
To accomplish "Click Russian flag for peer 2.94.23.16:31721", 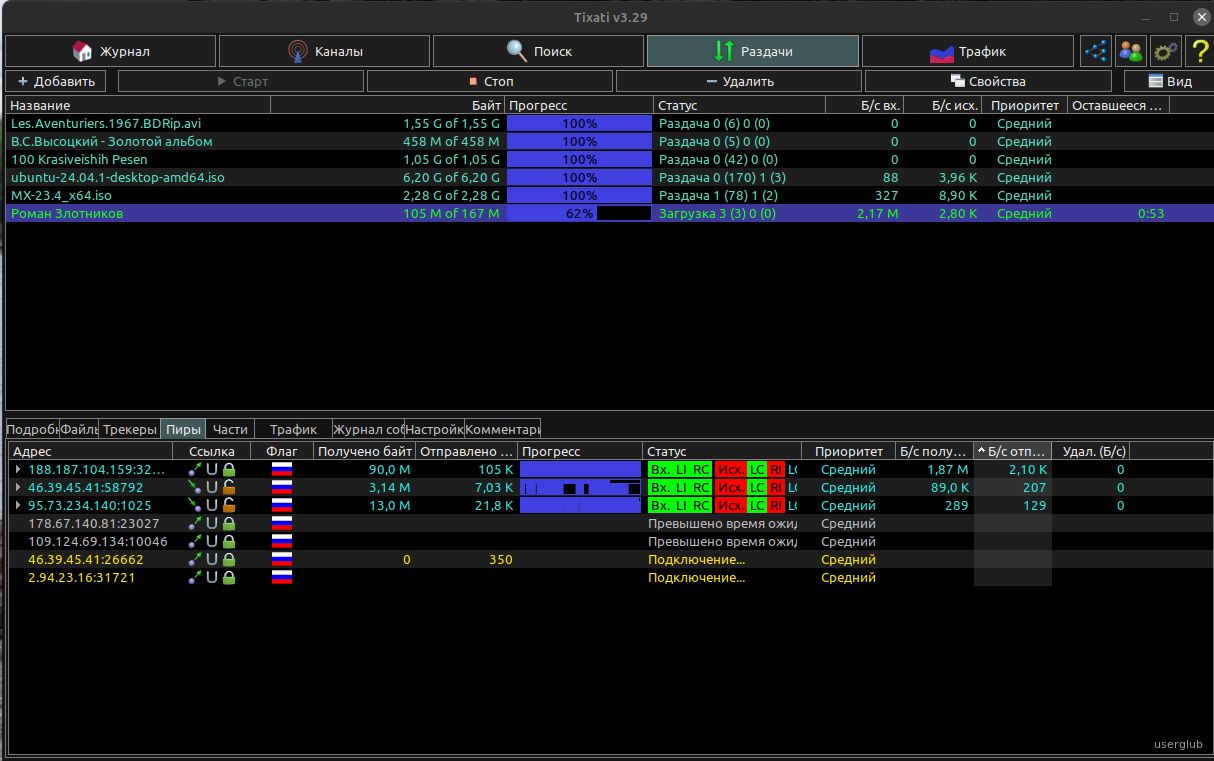I will pos(281,578).
